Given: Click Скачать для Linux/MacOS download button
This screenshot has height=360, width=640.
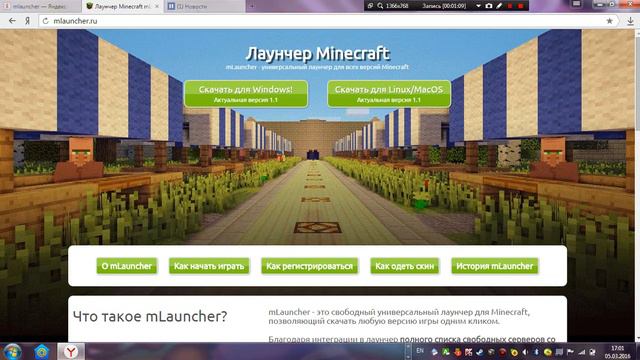Looking at the screenshot, I should pyautogui.click(x=389, y=94).
